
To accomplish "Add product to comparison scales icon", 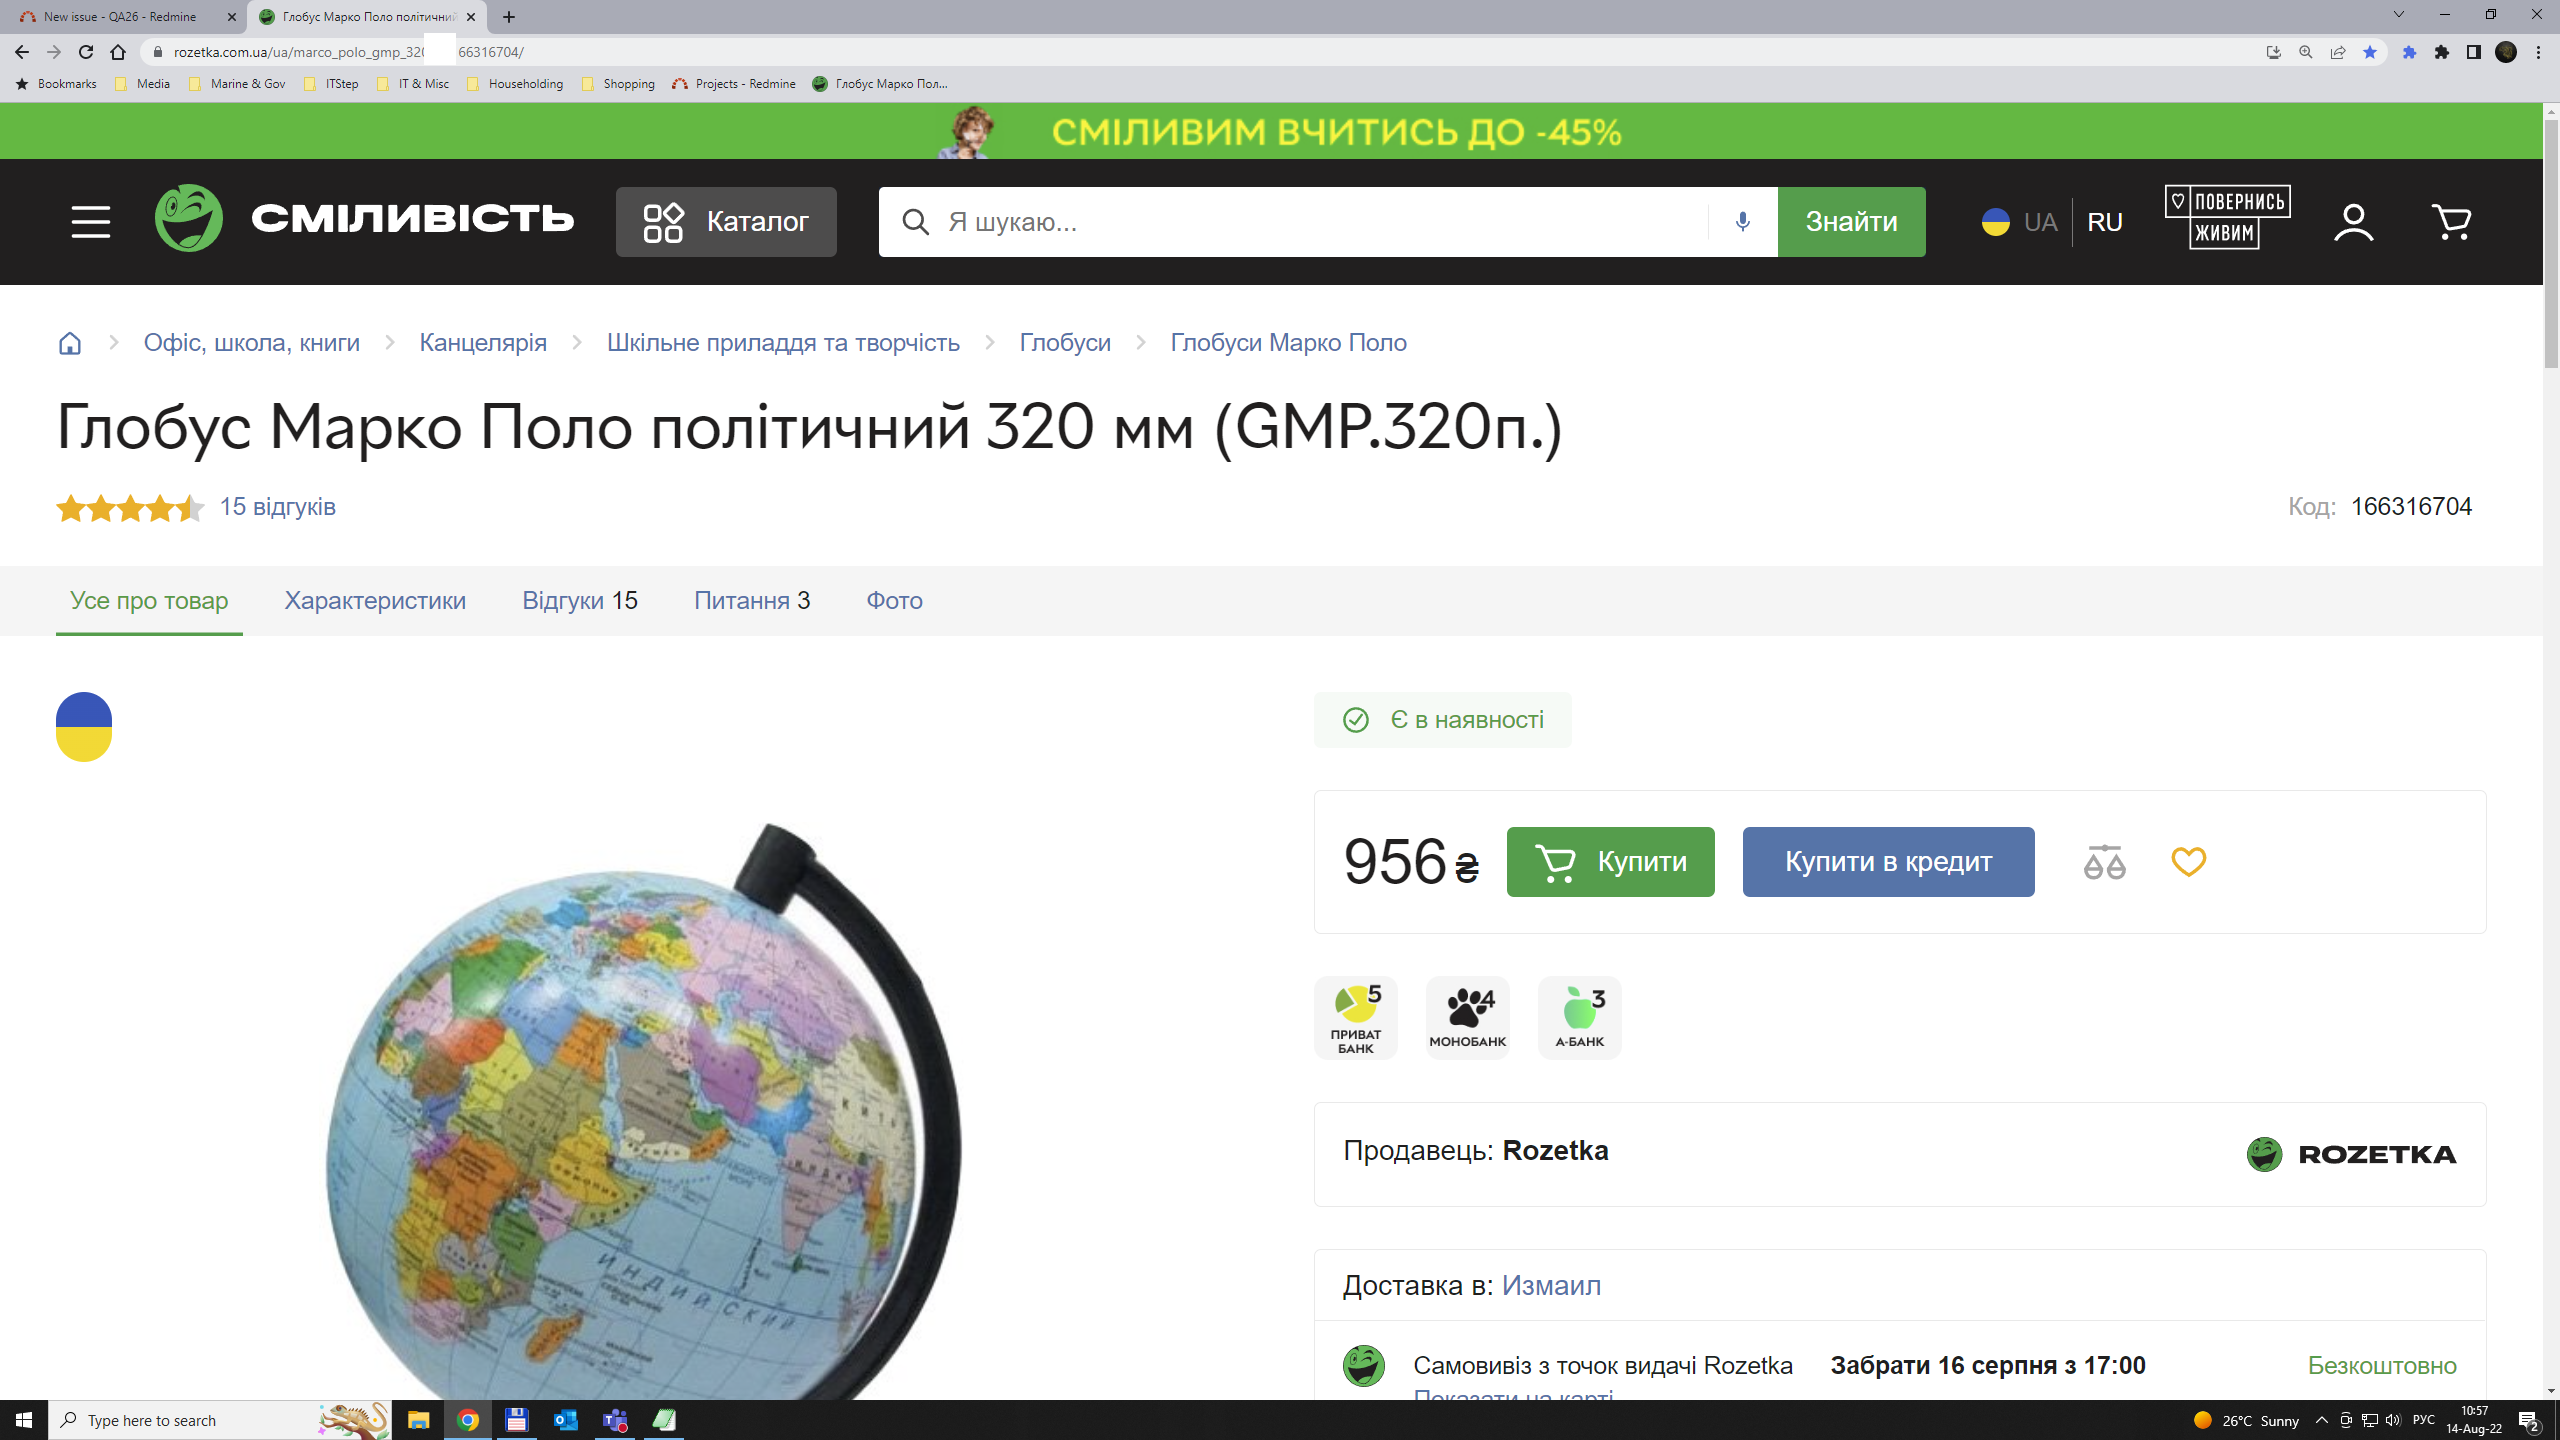I will tap(2104, 862).
